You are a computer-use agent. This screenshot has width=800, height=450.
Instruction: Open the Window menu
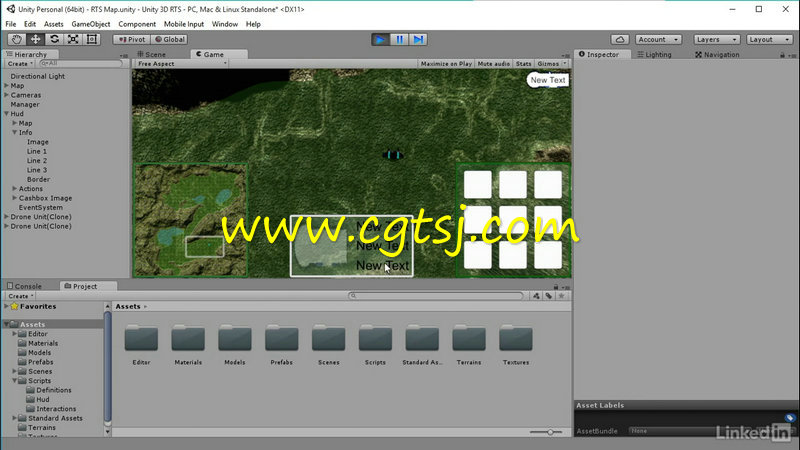pos(224,24)
